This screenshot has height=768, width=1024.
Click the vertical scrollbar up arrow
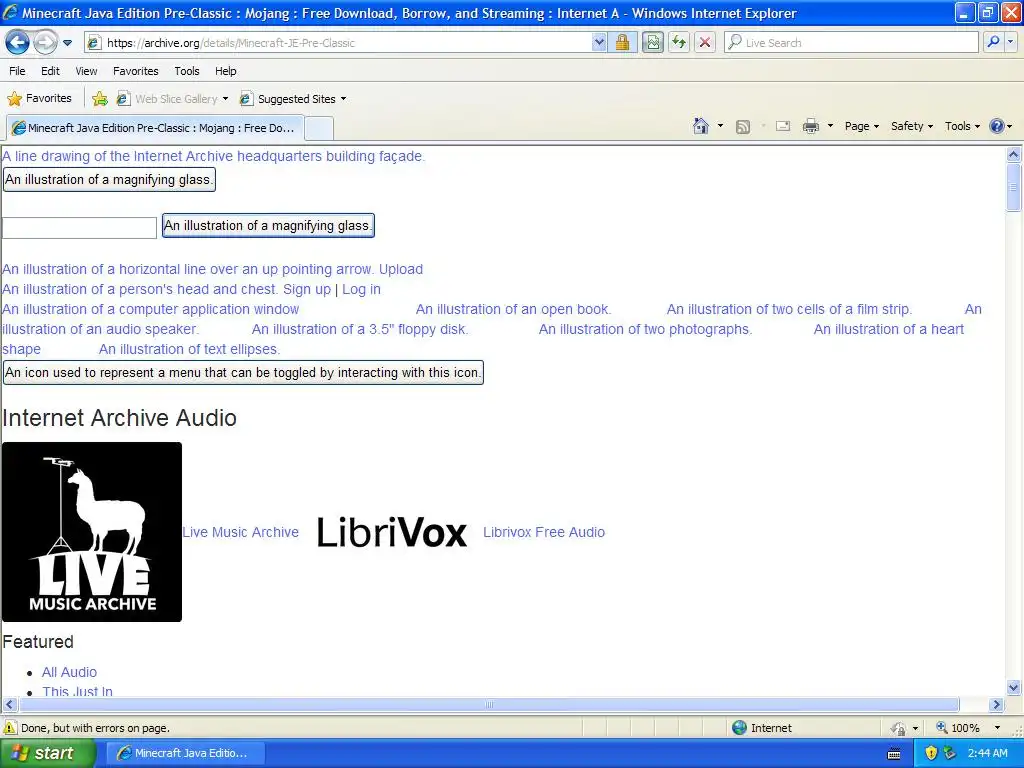pos(1014,155)
